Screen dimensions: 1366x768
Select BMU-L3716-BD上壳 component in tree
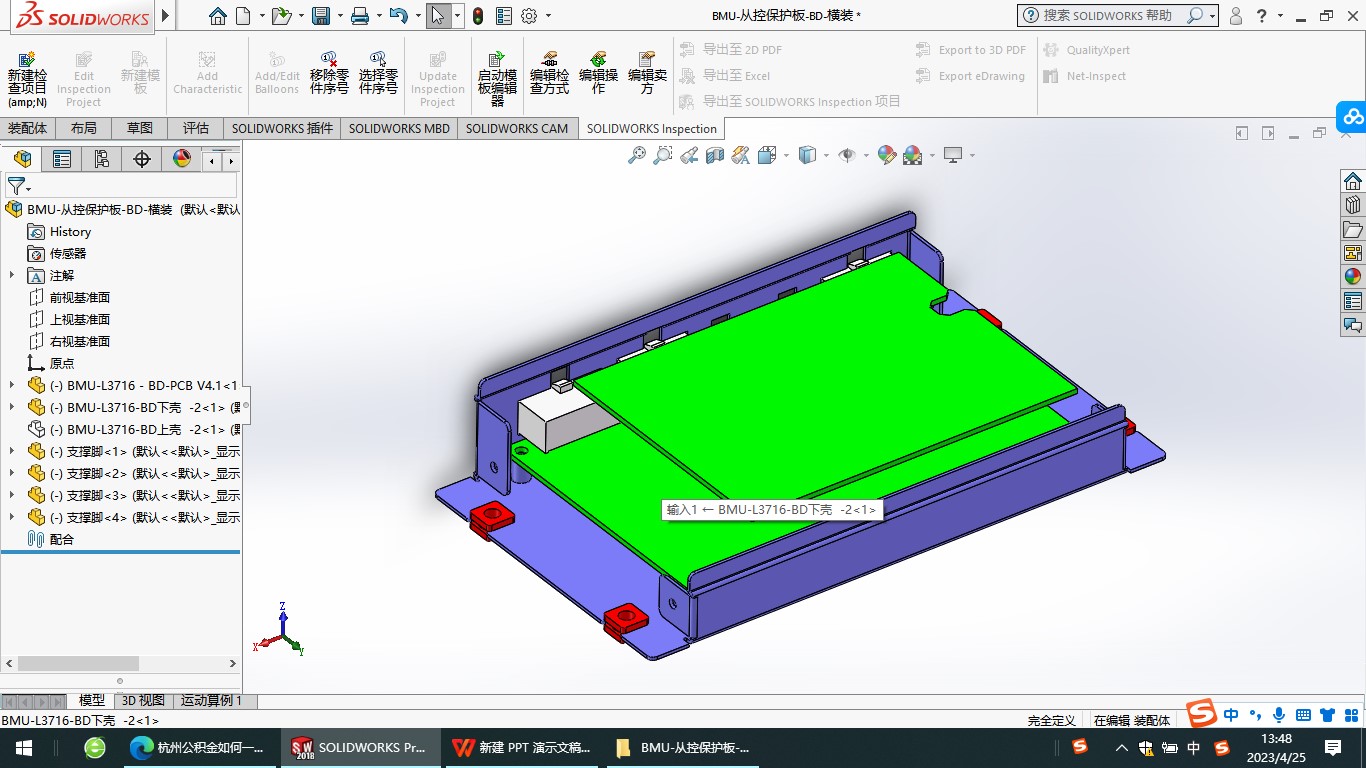point(133,429)
